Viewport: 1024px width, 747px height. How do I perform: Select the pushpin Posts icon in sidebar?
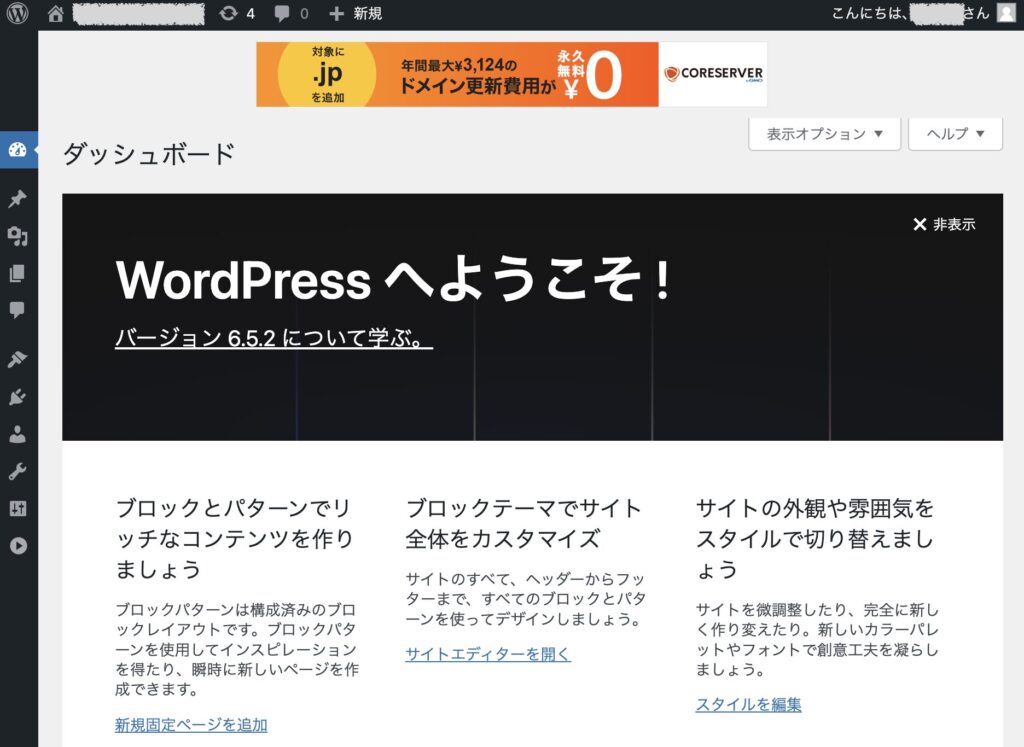point(18,198)
